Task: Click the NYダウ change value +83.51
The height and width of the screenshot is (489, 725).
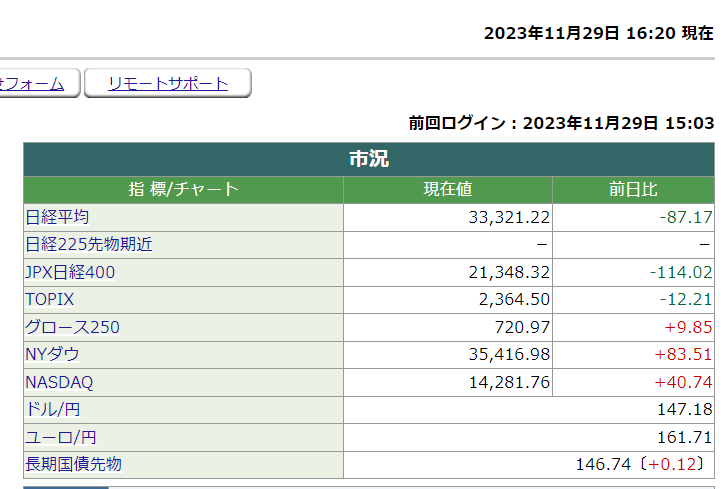Action: 681,354
